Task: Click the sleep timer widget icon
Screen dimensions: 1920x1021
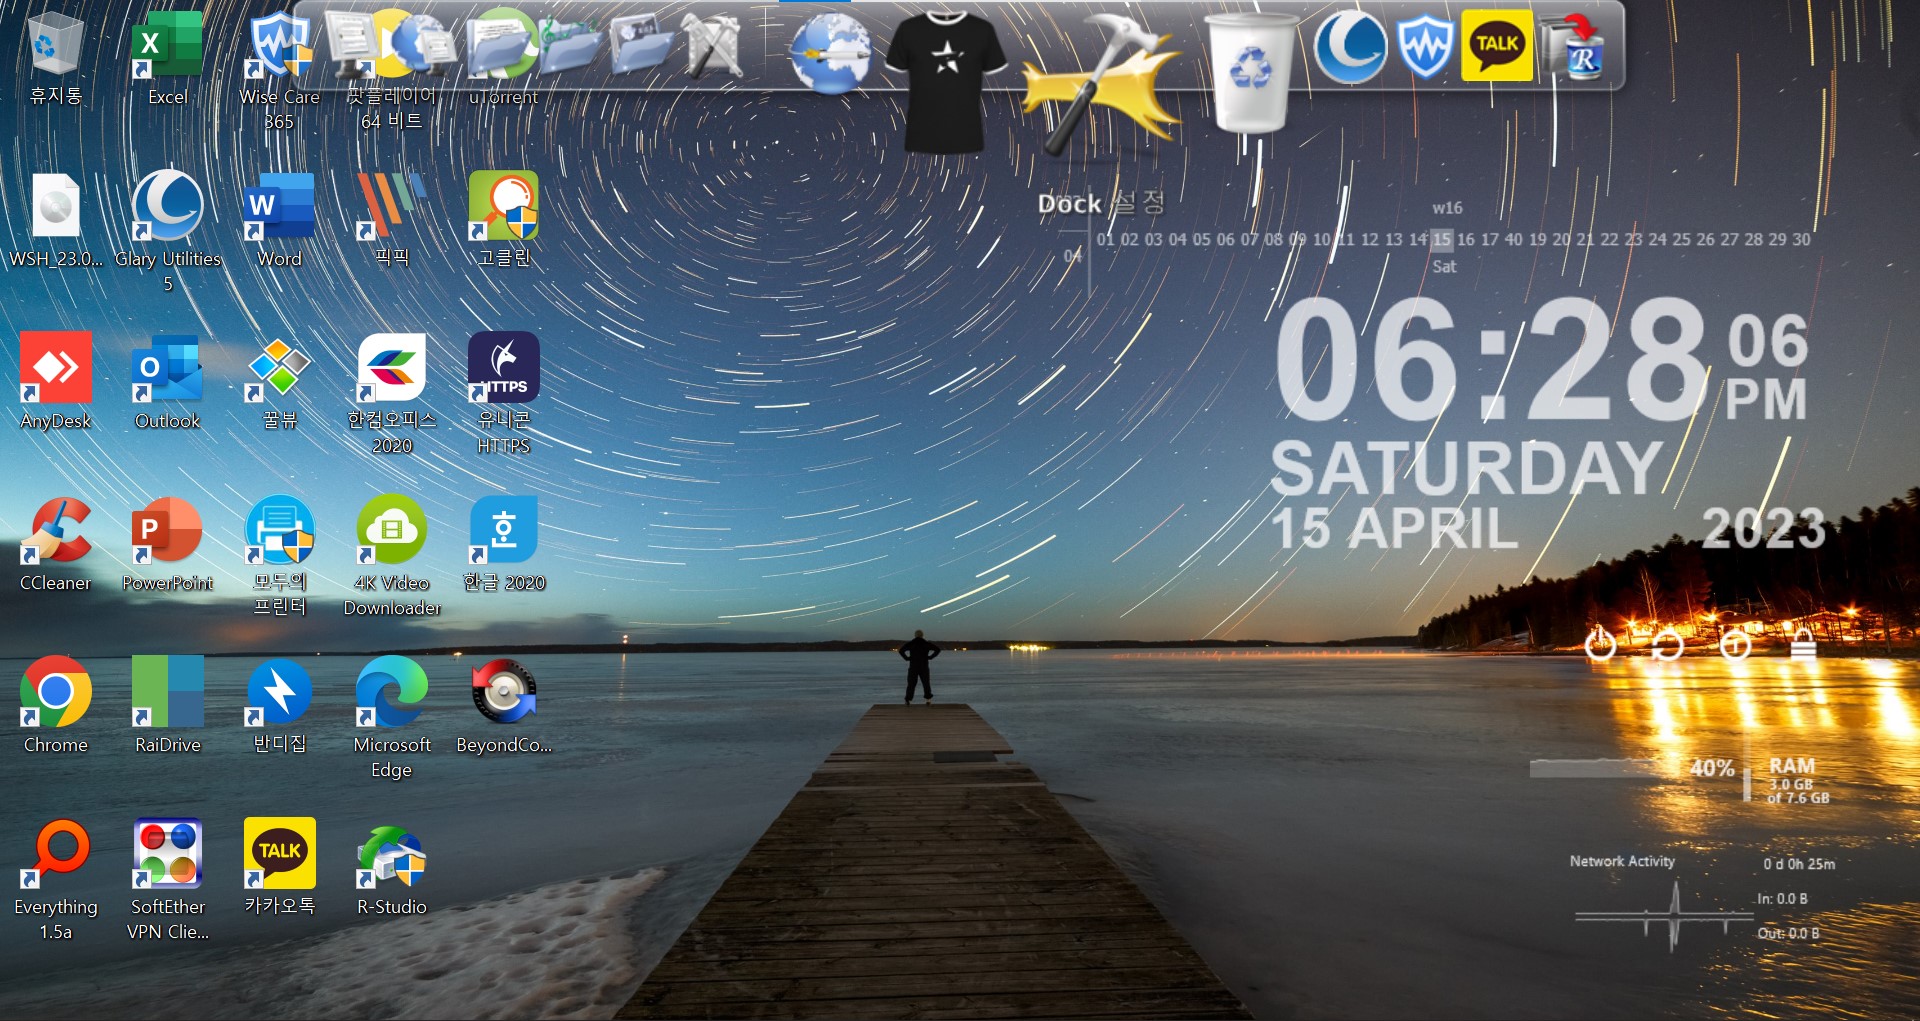Action: [x=1735, y=645]
